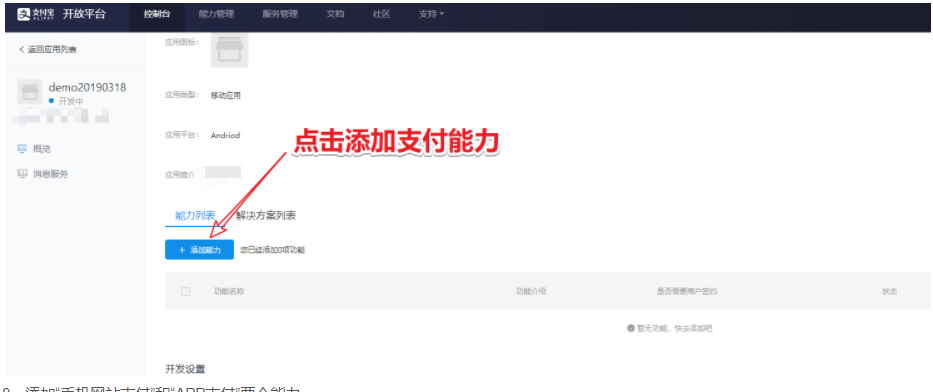
Task: Toggle the select-all checkbox in table header
Action: [x=186, y=291]
